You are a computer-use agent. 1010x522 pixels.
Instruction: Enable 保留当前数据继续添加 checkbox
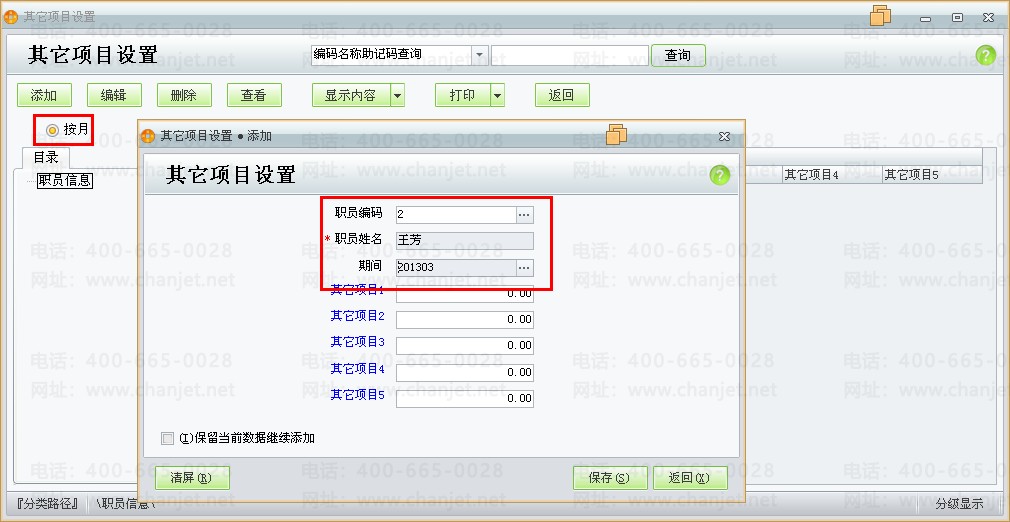(x=167, y=438)
